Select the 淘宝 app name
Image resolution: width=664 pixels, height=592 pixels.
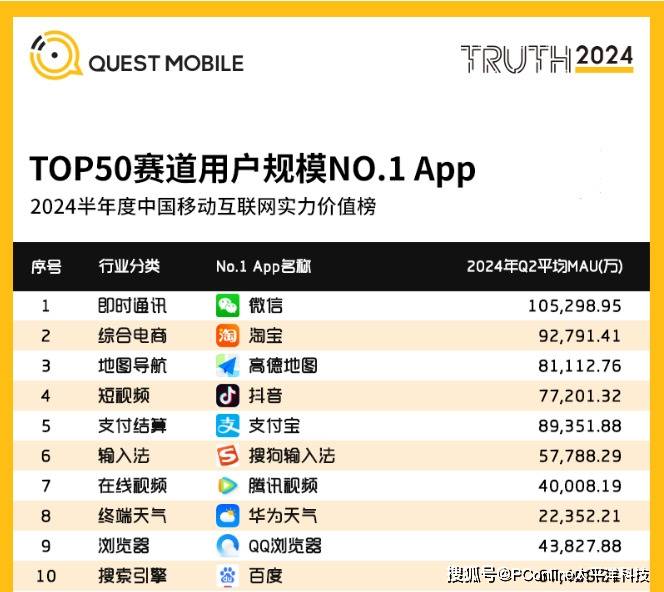click(x=266, y=336)
